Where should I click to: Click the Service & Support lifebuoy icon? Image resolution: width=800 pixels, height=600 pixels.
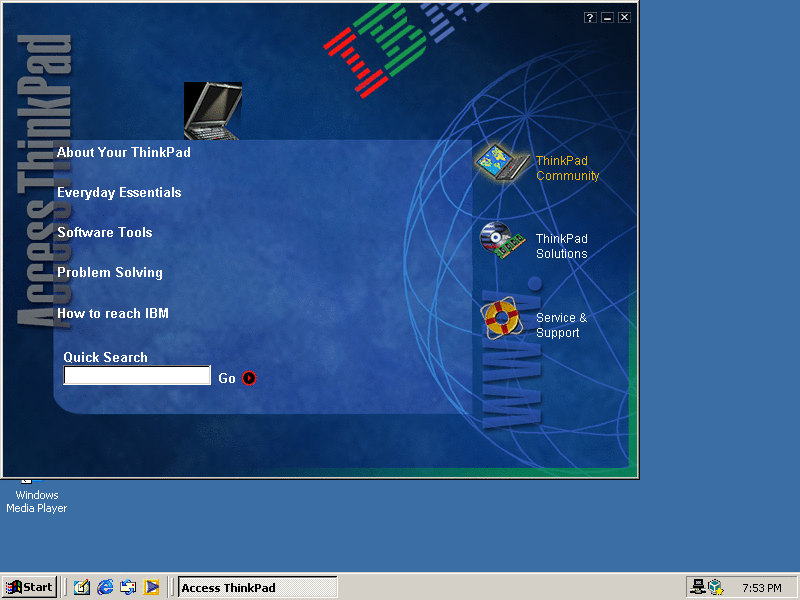(502, 320)
